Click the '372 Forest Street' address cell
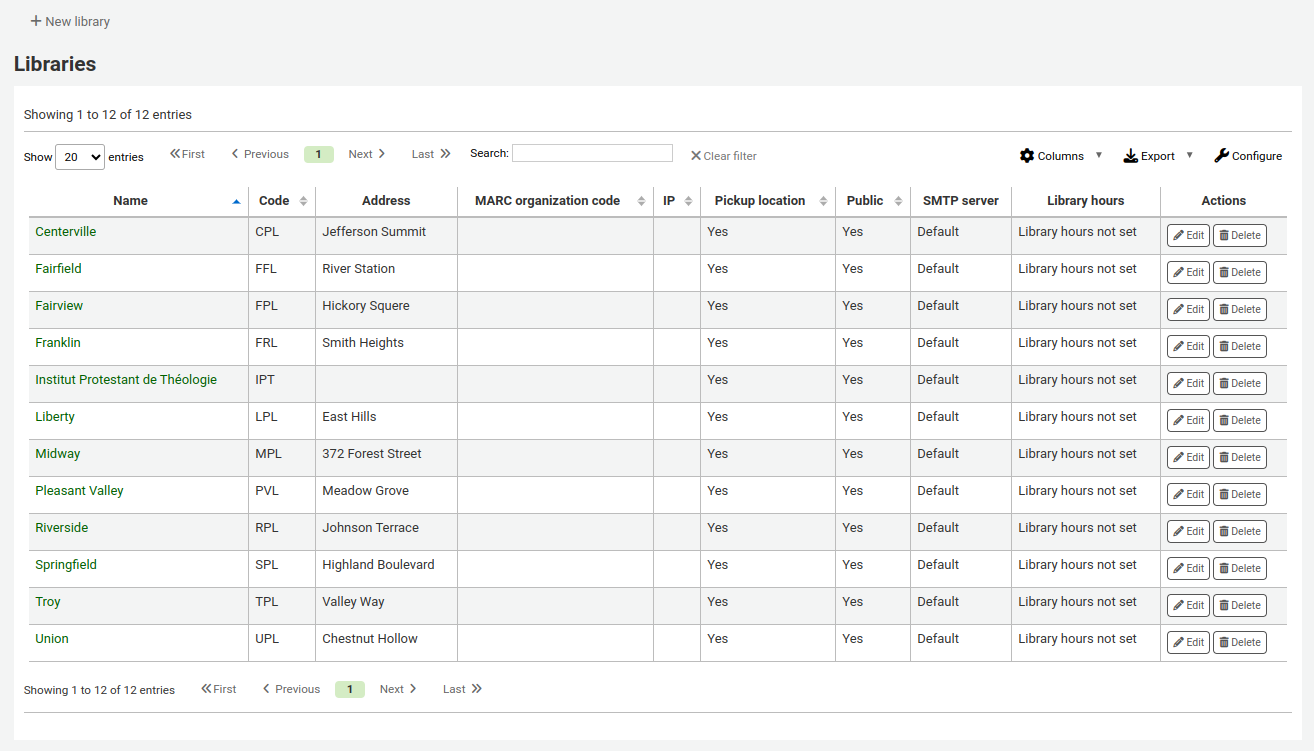Screen dimensions: 1314x751 pyautogui.click(x=386, y=458)
